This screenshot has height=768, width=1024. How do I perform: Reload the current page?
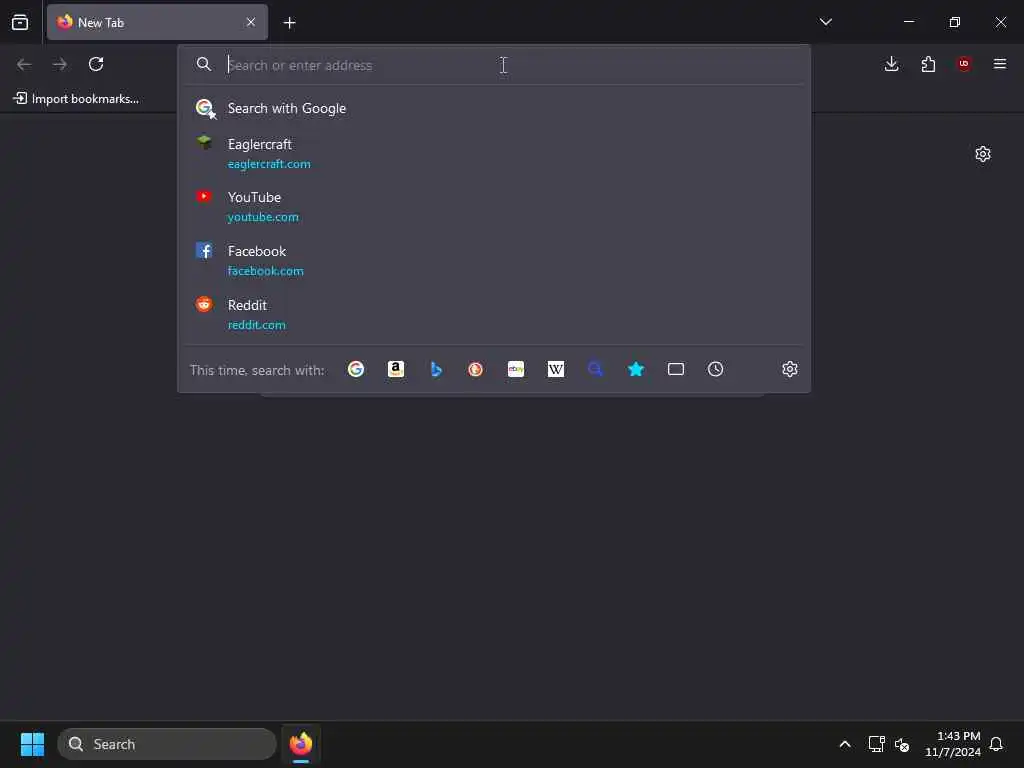(x=96, y=64)
